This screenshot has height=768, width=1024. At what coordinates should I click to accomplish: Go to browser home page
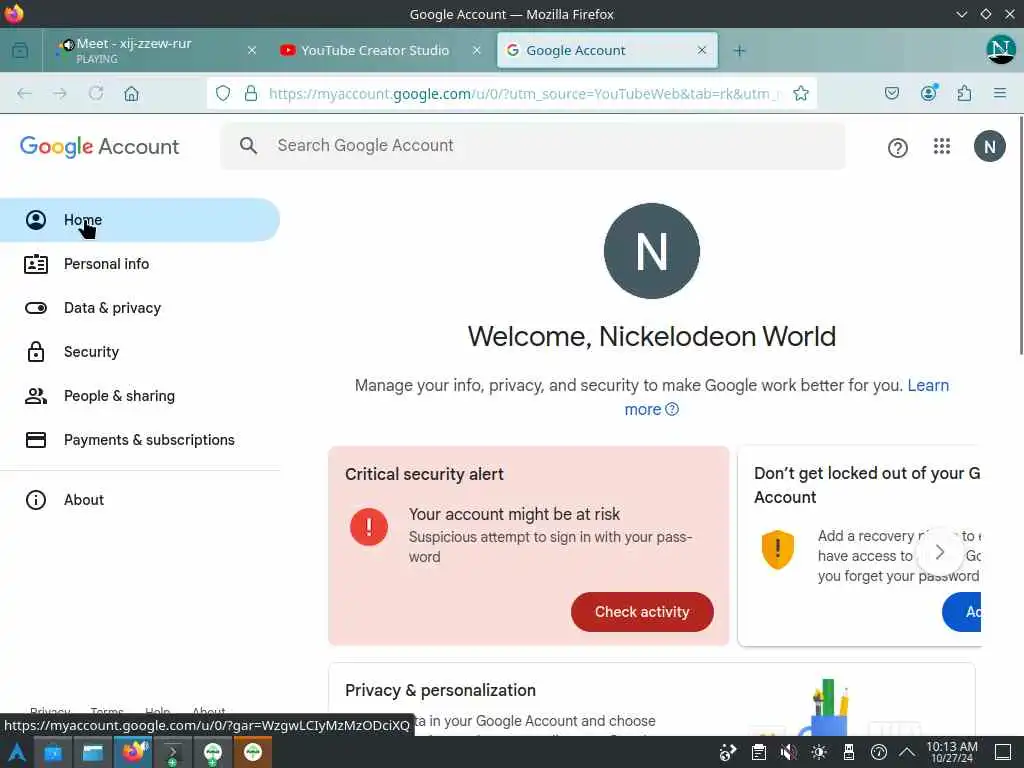click(x=131, y=93)
